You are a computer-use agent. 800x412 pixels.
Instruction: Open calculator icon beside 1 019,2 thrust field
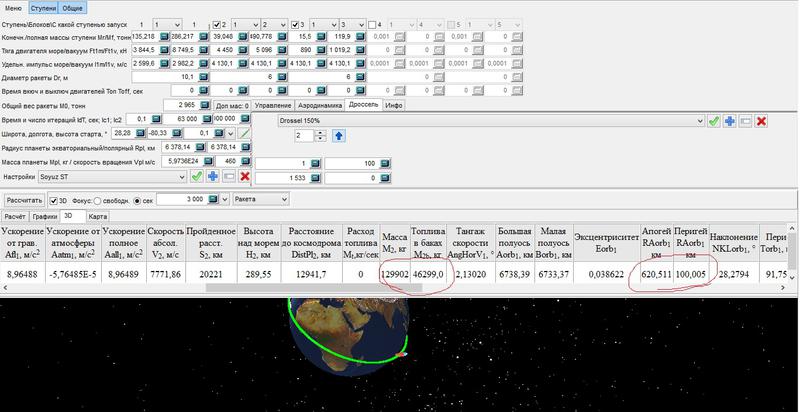click(361, 50)
